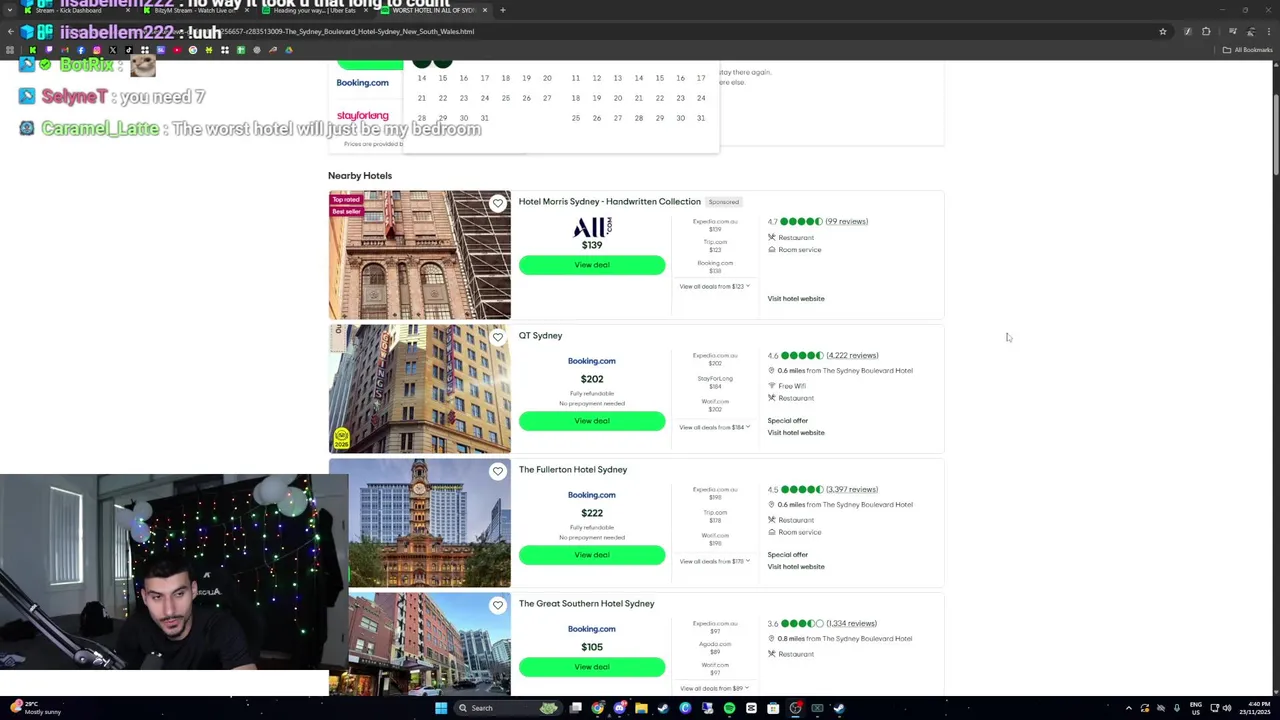Open the browser profile avatar
Screen dimensions: 1280x720
click(x=1250, y=32)
